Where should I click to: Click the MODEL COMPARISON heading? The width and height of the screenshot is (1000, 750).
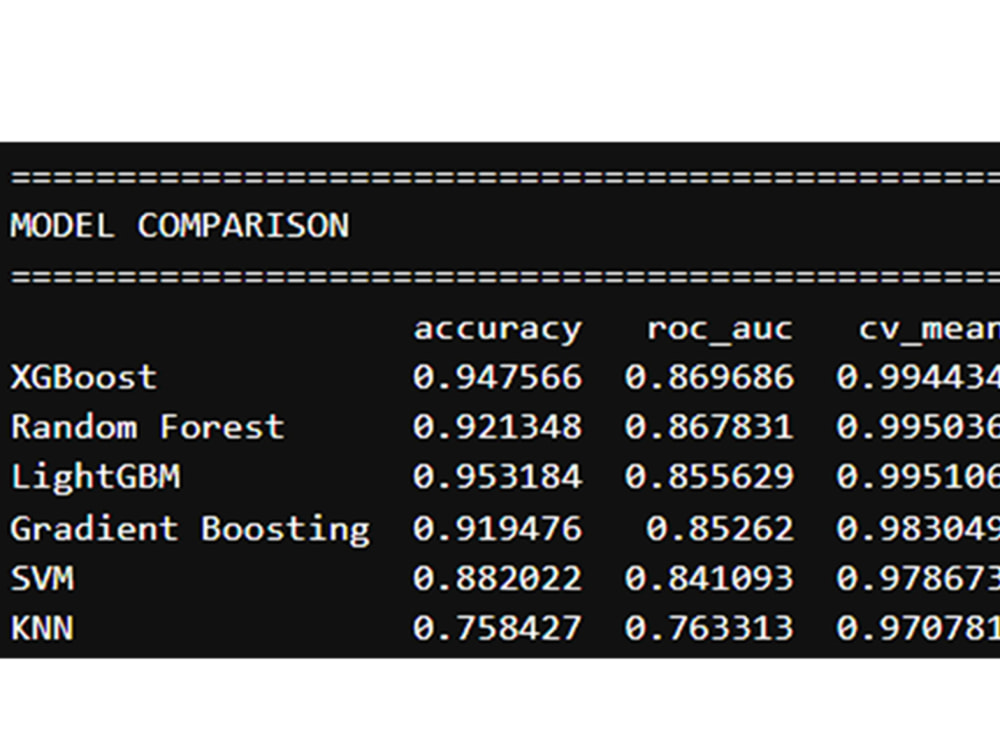[180, 226]
